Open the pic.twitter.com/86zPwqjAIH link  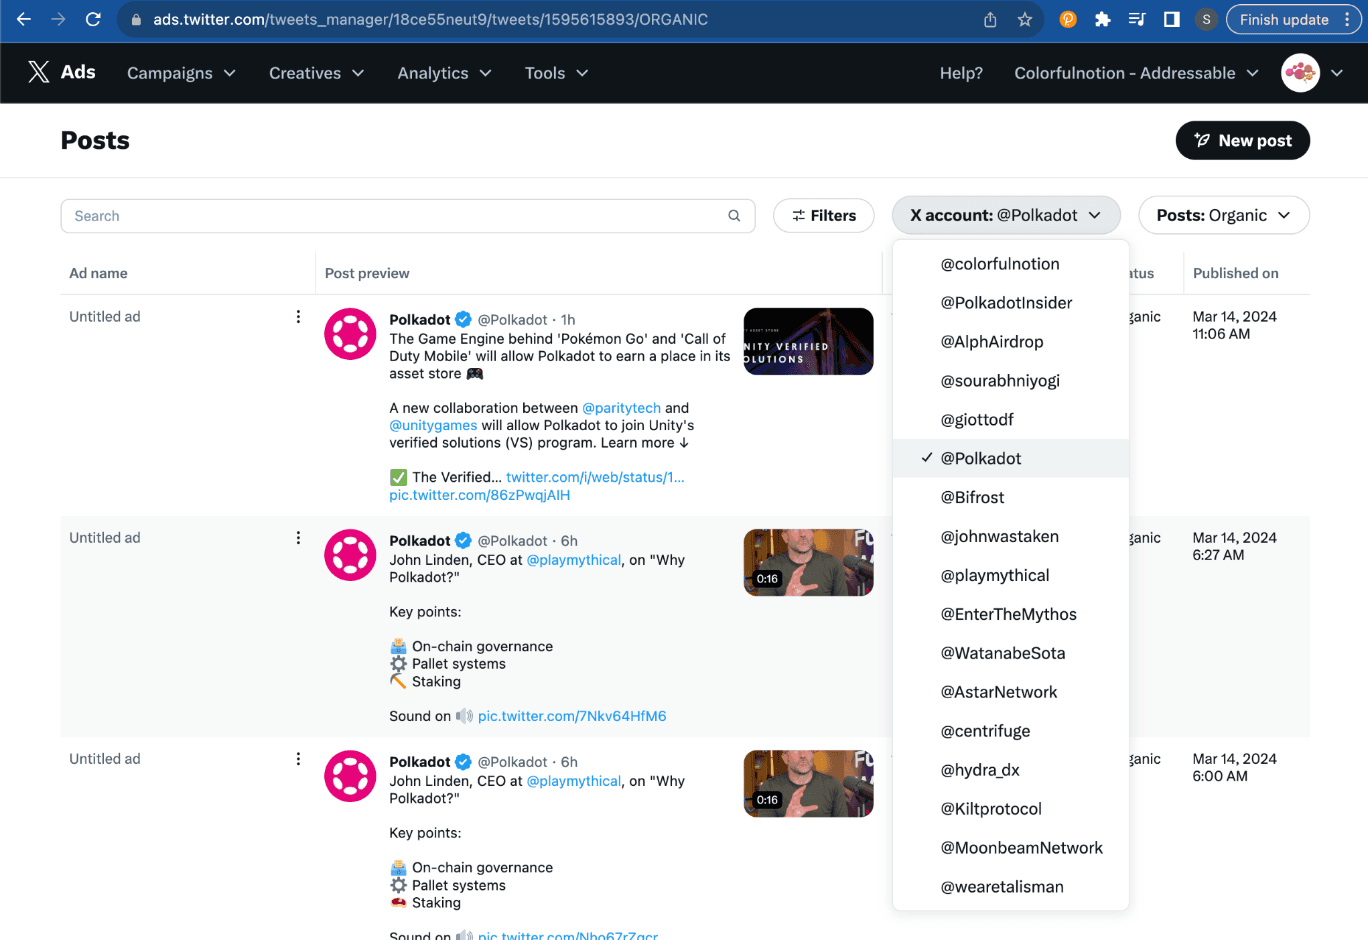pyautogui.click(x=480, y=495)
